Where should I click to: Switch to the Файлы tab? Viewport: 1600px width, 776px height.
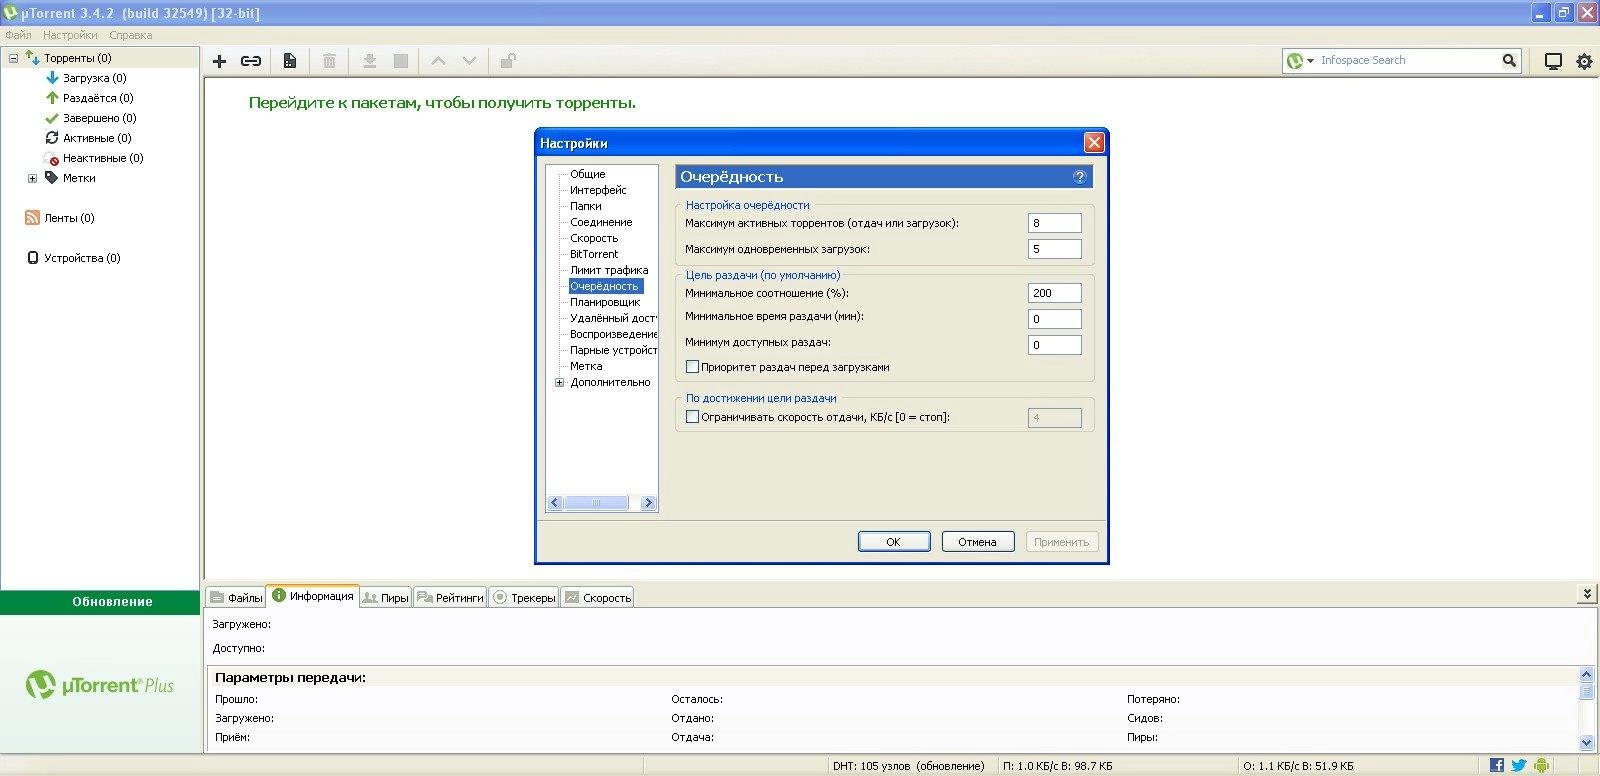point(236,597)
